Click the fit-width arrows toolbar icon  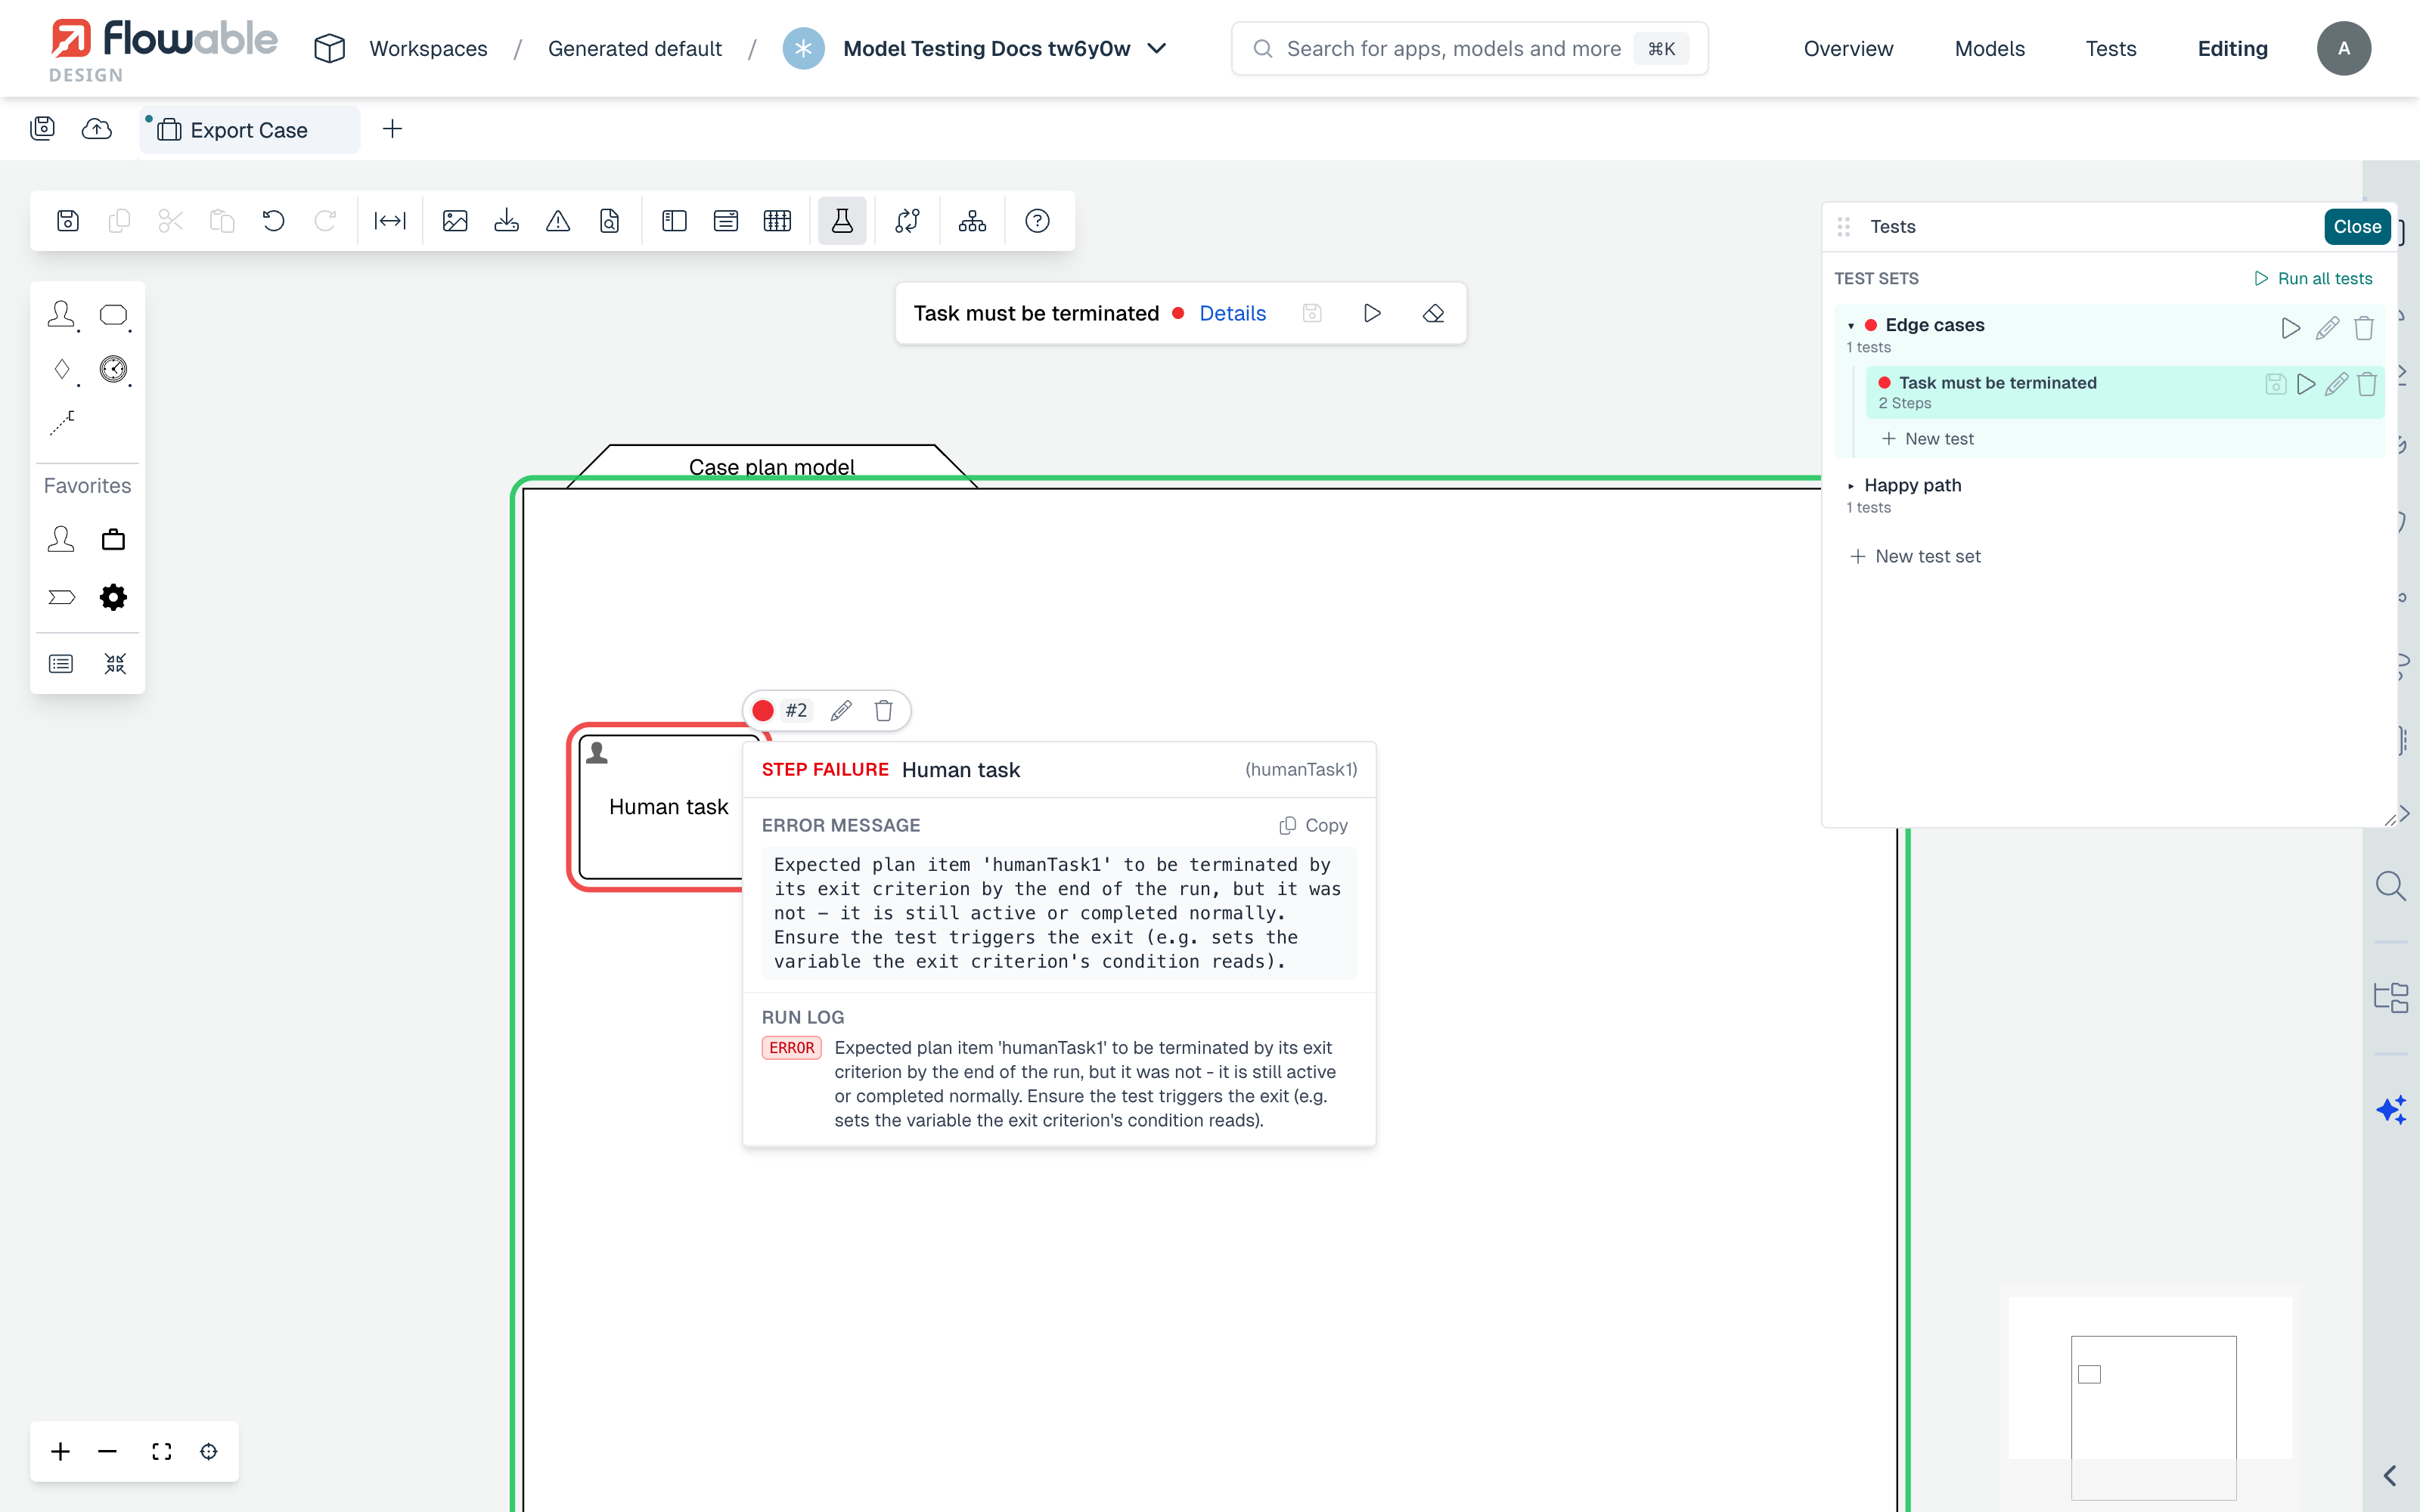pyautogui.click(x=390, y=221)
